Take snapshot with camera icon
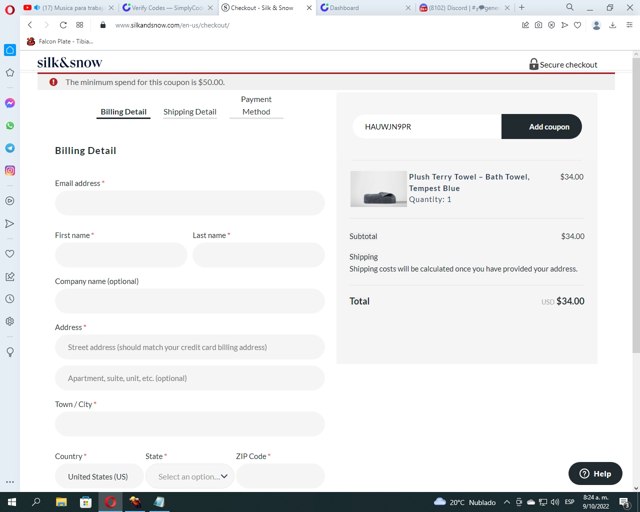640x512 pixels. click(x=538, y=25)
